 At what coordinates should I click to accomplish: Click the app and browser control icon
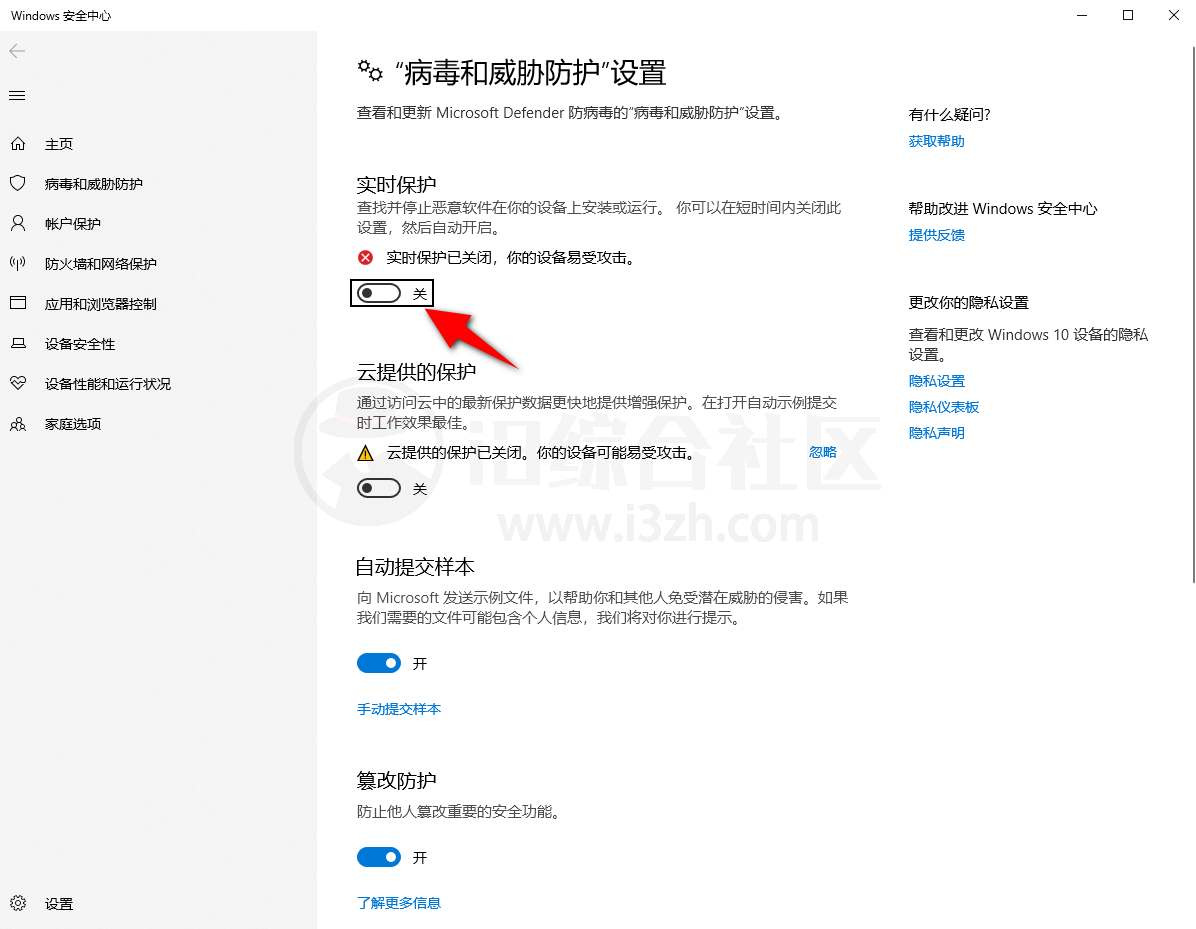(18, 303)
